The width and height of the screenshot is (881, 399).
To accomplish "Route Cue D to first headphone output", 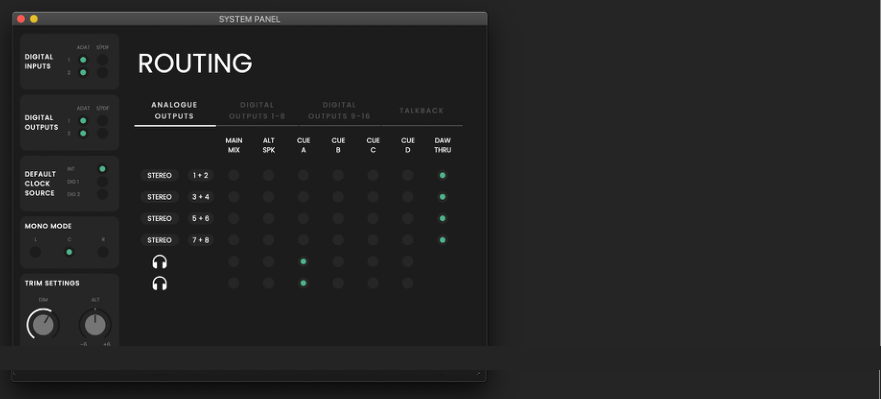I will [x=408, y=261].
